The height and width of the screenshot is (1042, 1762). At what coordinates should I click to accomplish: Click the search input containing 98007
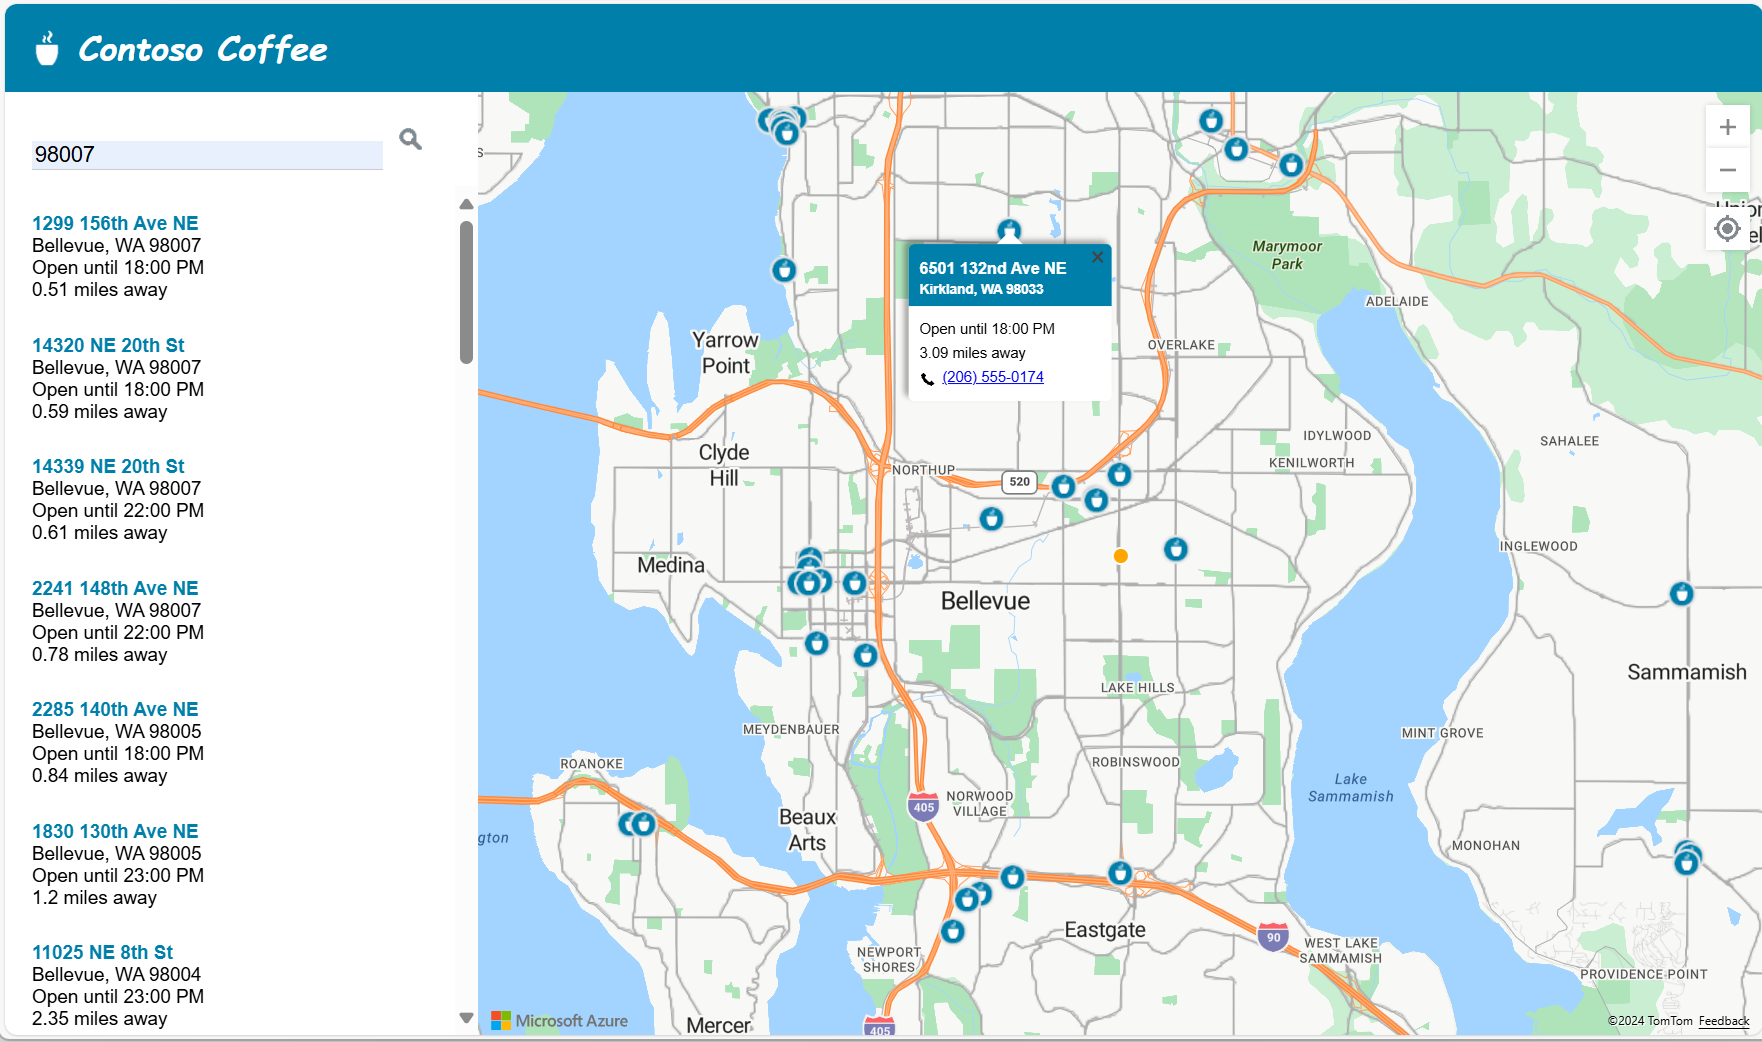[x=207, y=154]
